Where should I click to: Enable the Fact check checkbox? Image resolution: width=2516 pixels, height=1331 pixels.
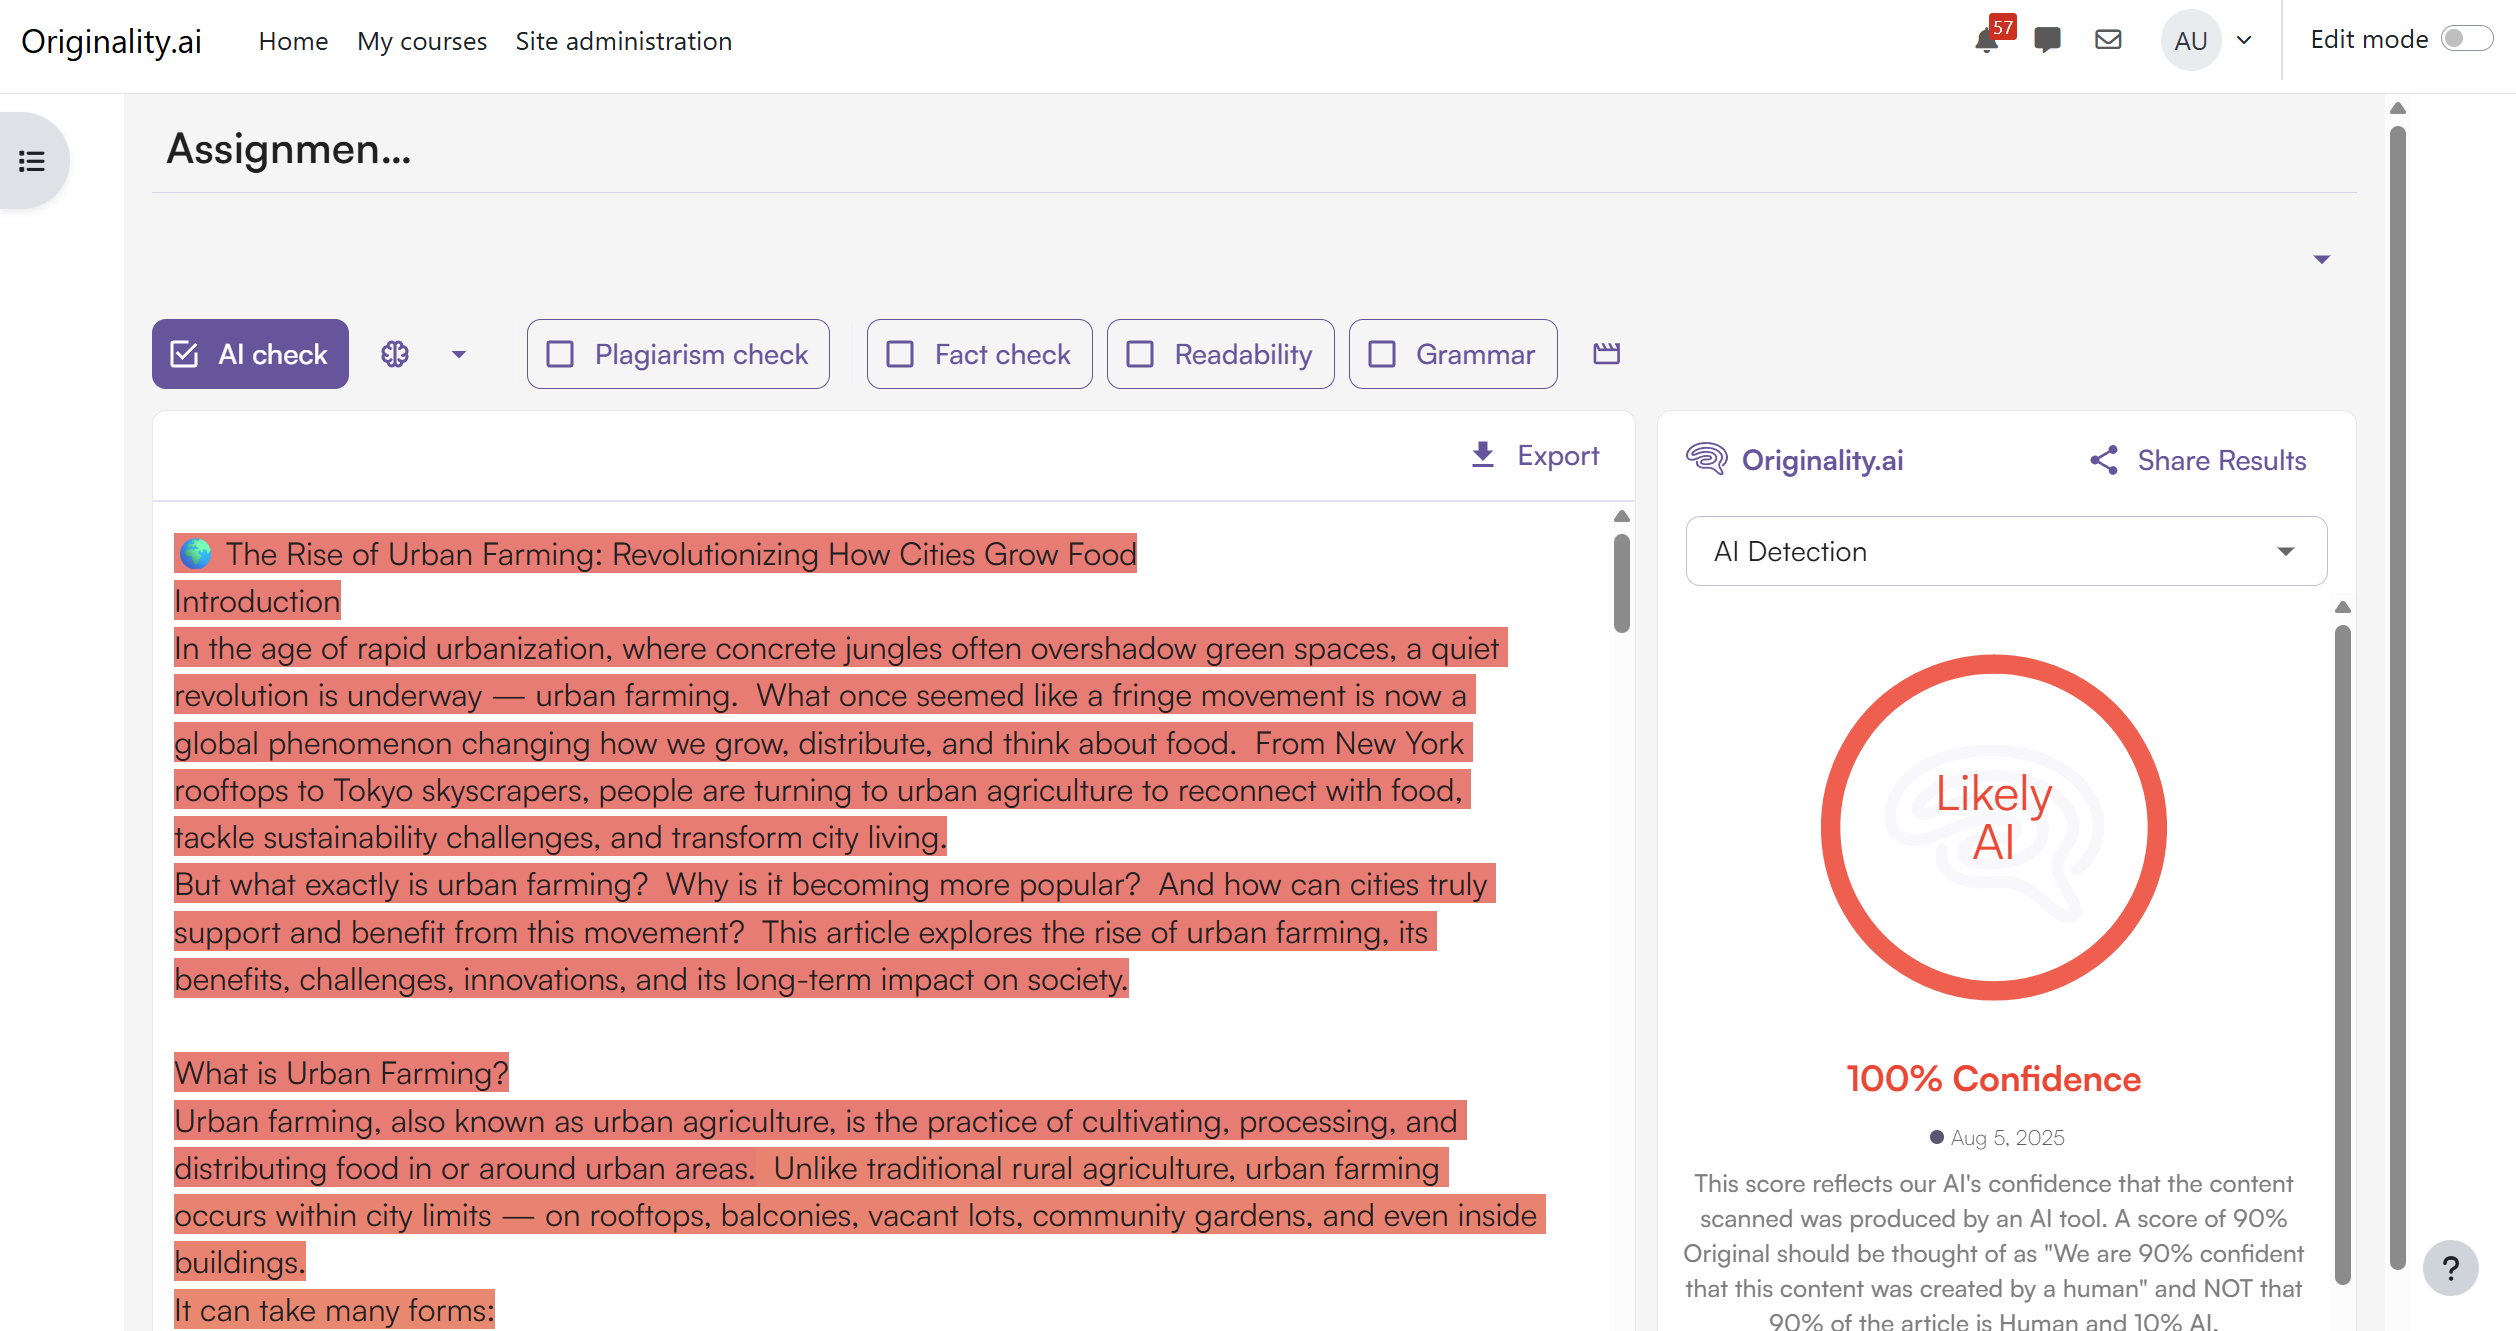click(900, 354)
